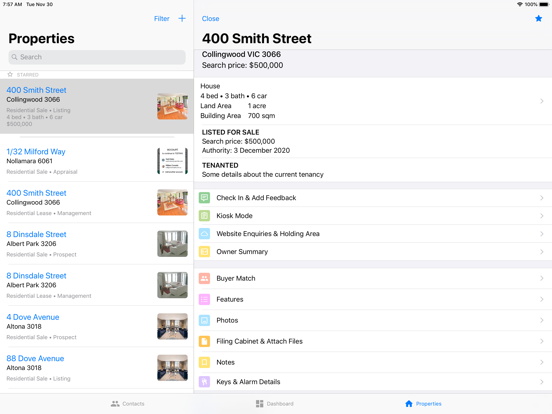
Task: Click the search magnifier icon
Action: pyautogui.click(x=14, y=57)
